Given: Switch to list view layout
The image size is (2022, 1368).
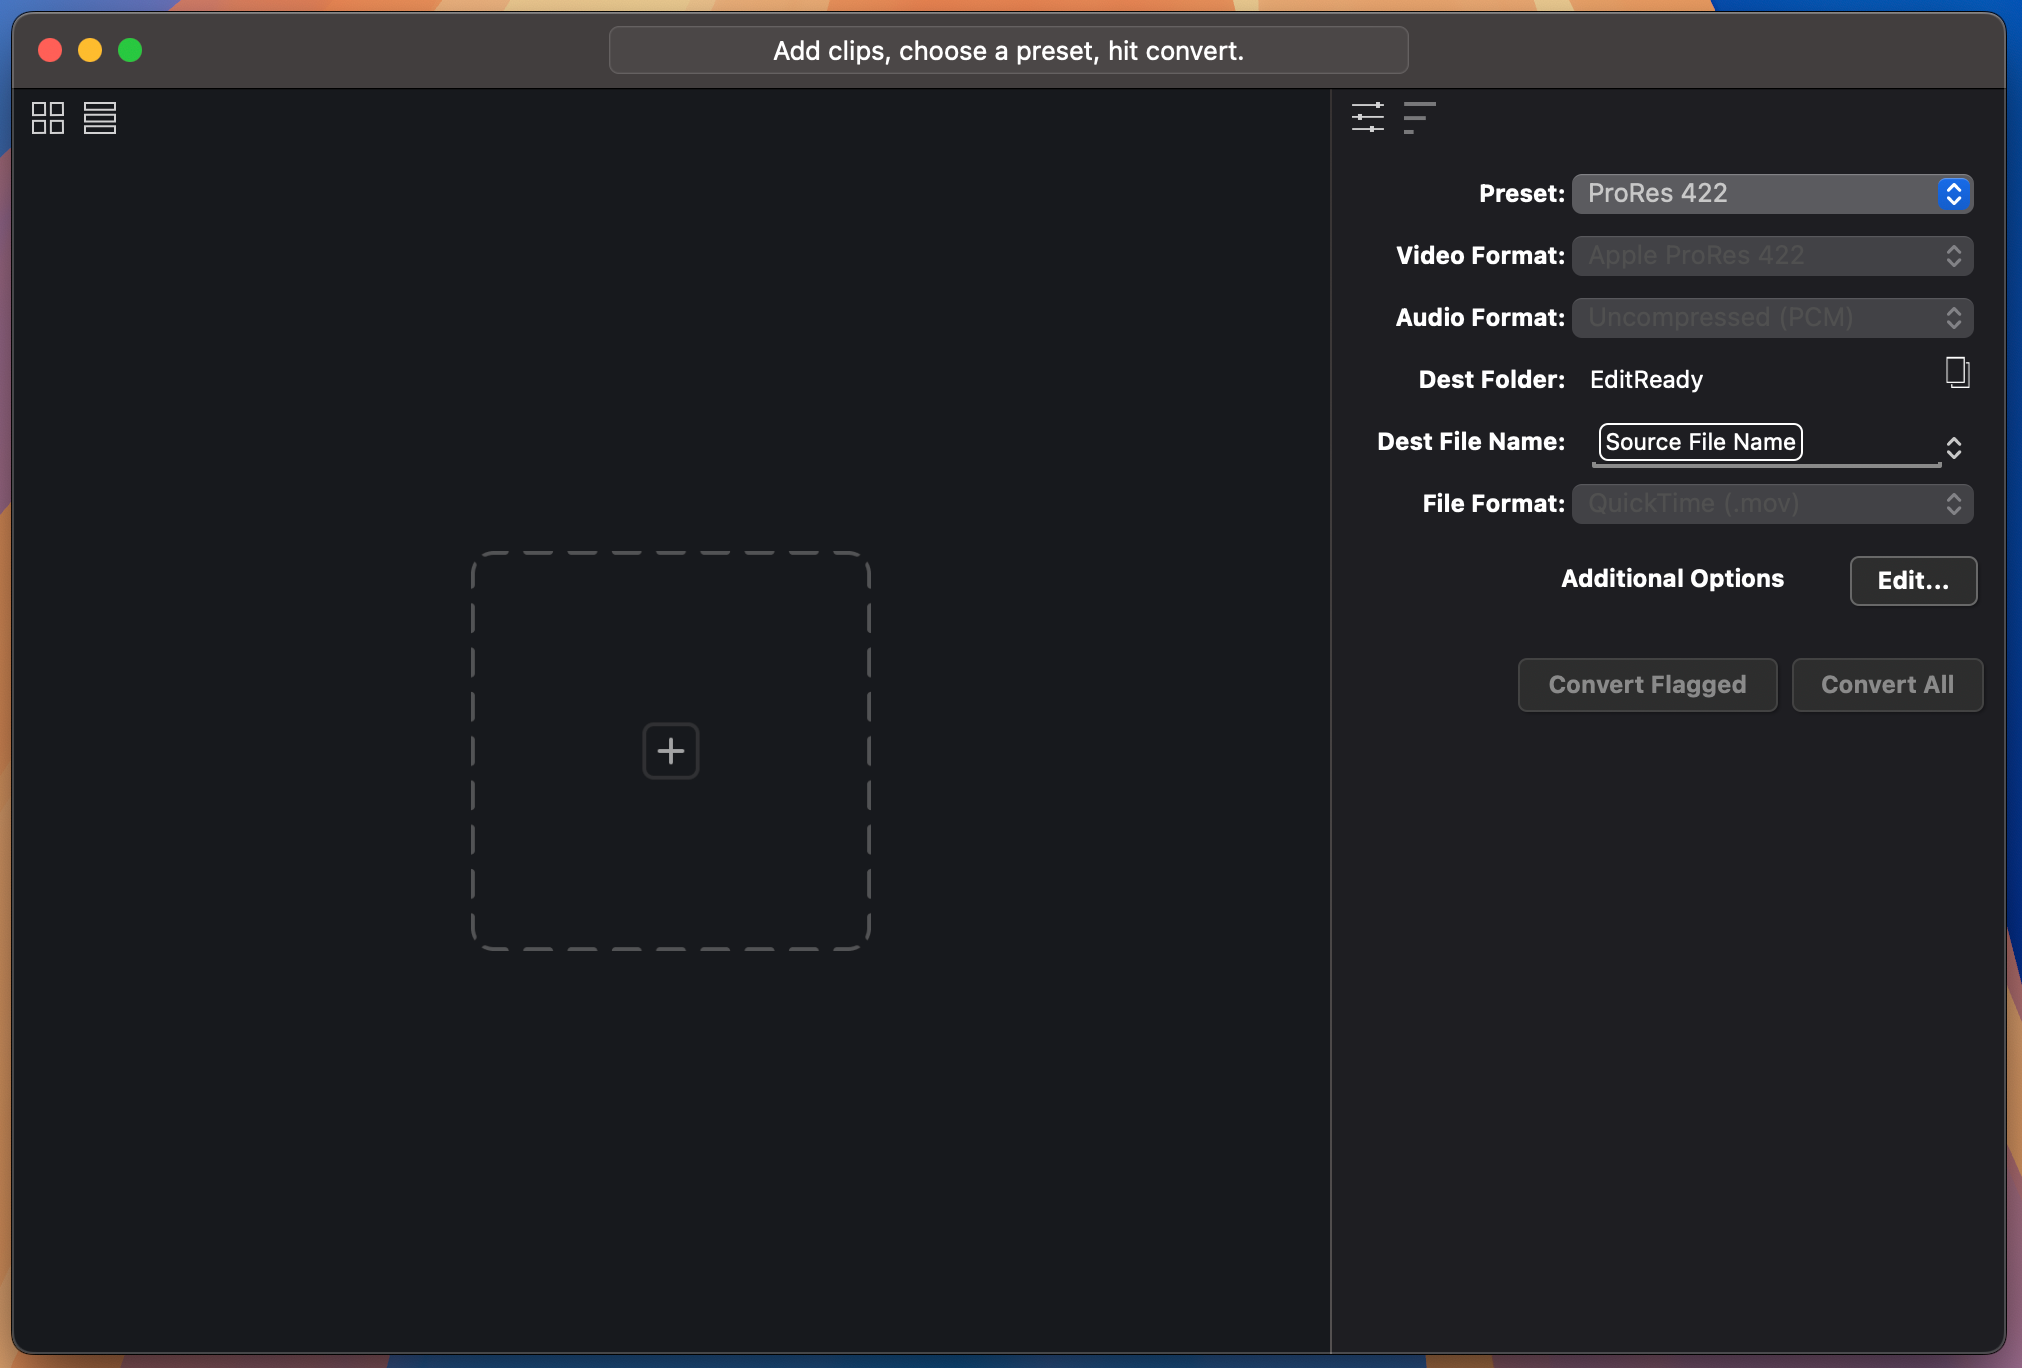Looking at the screenshot, I should tap(99, 117).
